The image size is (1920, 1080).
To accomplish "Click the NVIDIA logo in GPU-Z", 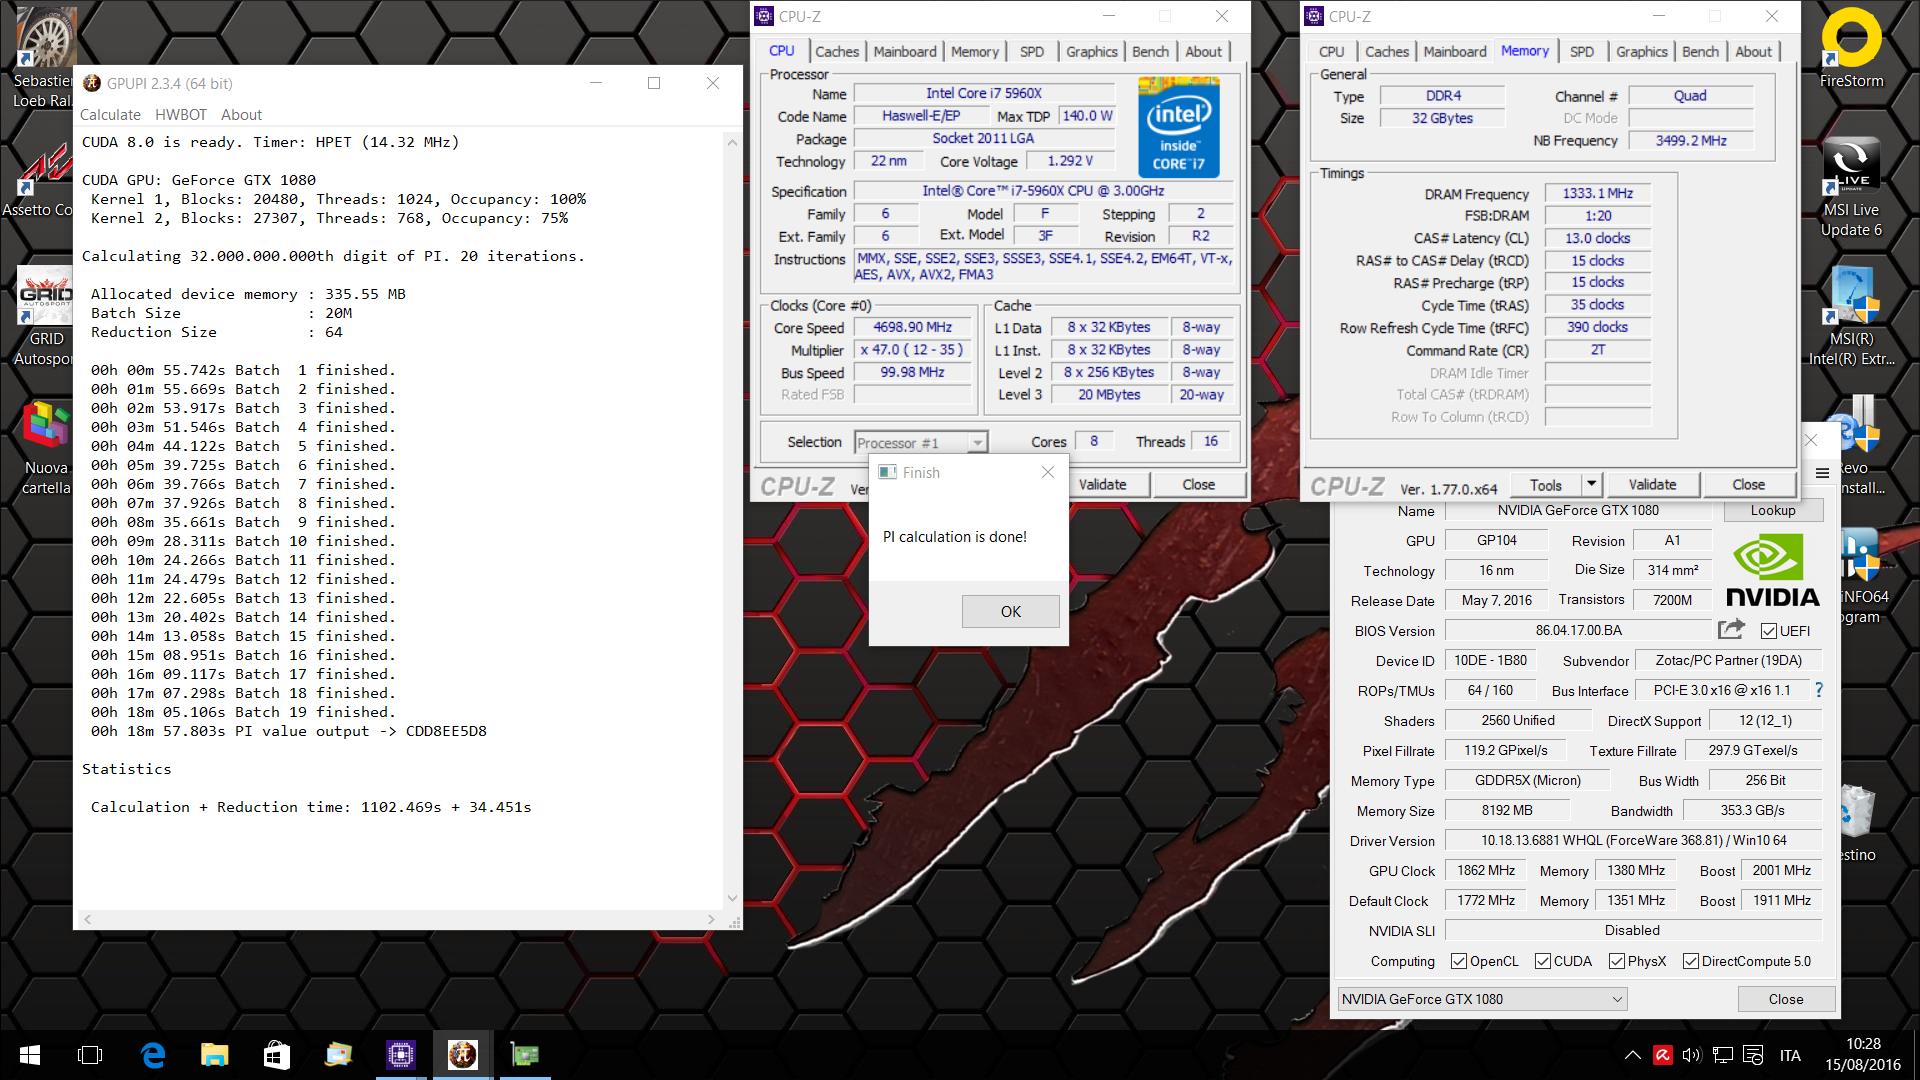I will [1772, 570].
